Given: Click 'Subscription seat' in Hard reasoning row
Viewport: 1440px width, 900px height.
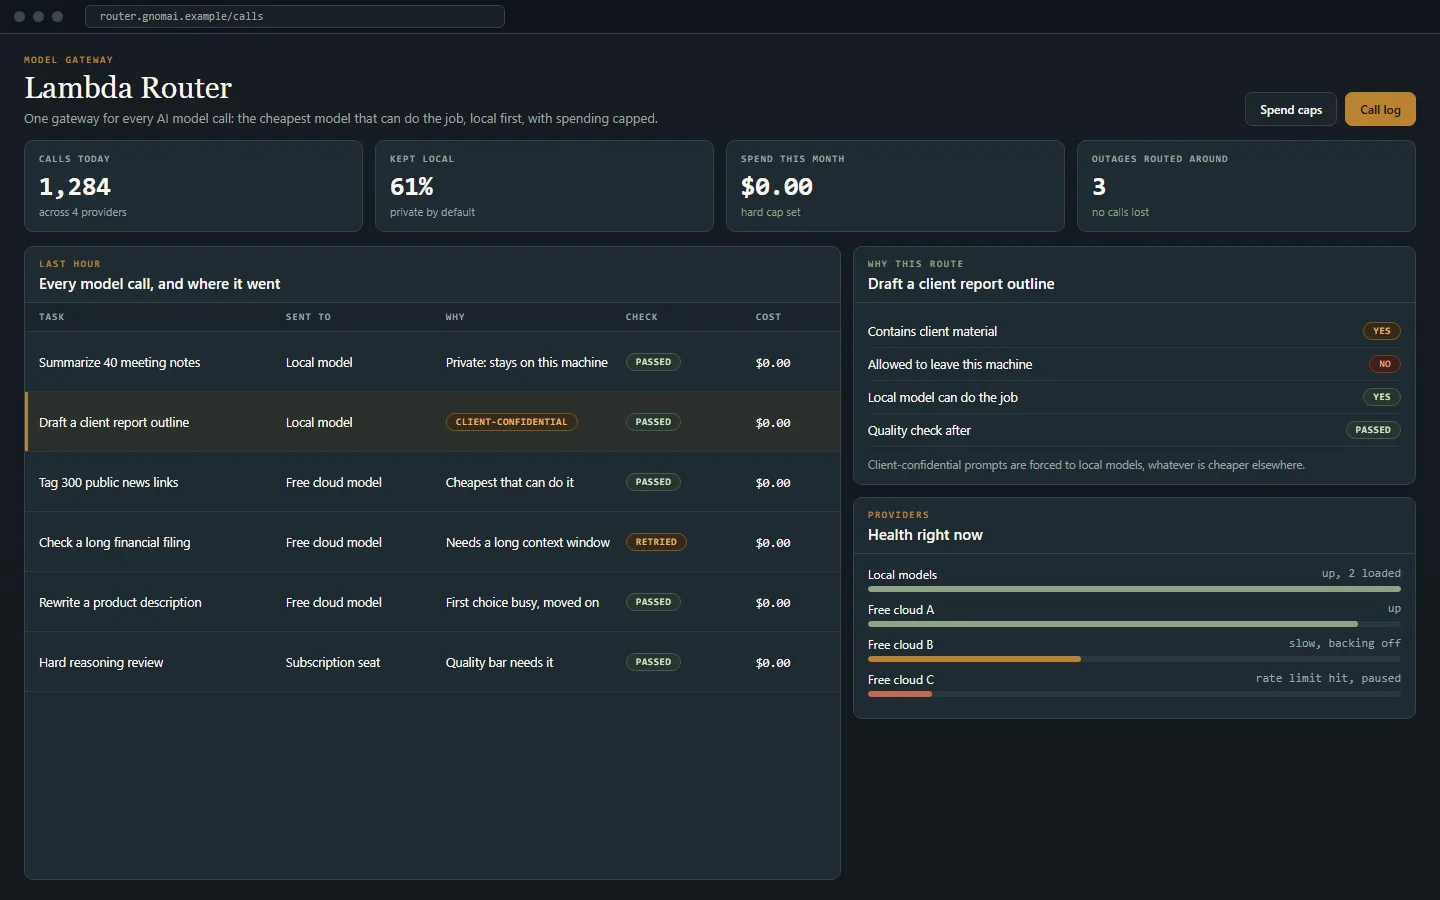Looking at the screenshot, I should (x=333, y=662).
